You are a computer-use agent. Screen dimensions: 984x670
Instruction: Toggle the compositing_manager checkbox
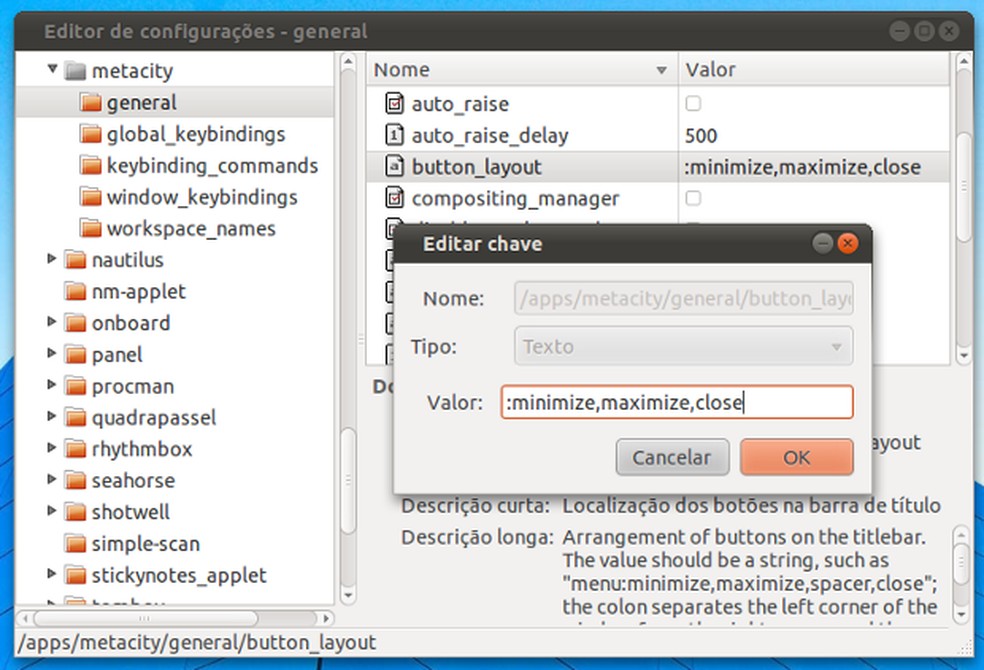693,198
